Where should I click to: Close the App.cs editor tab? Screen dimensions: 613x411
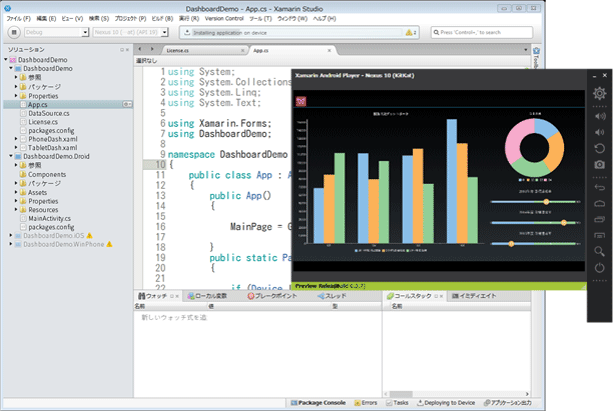[329, 50]
